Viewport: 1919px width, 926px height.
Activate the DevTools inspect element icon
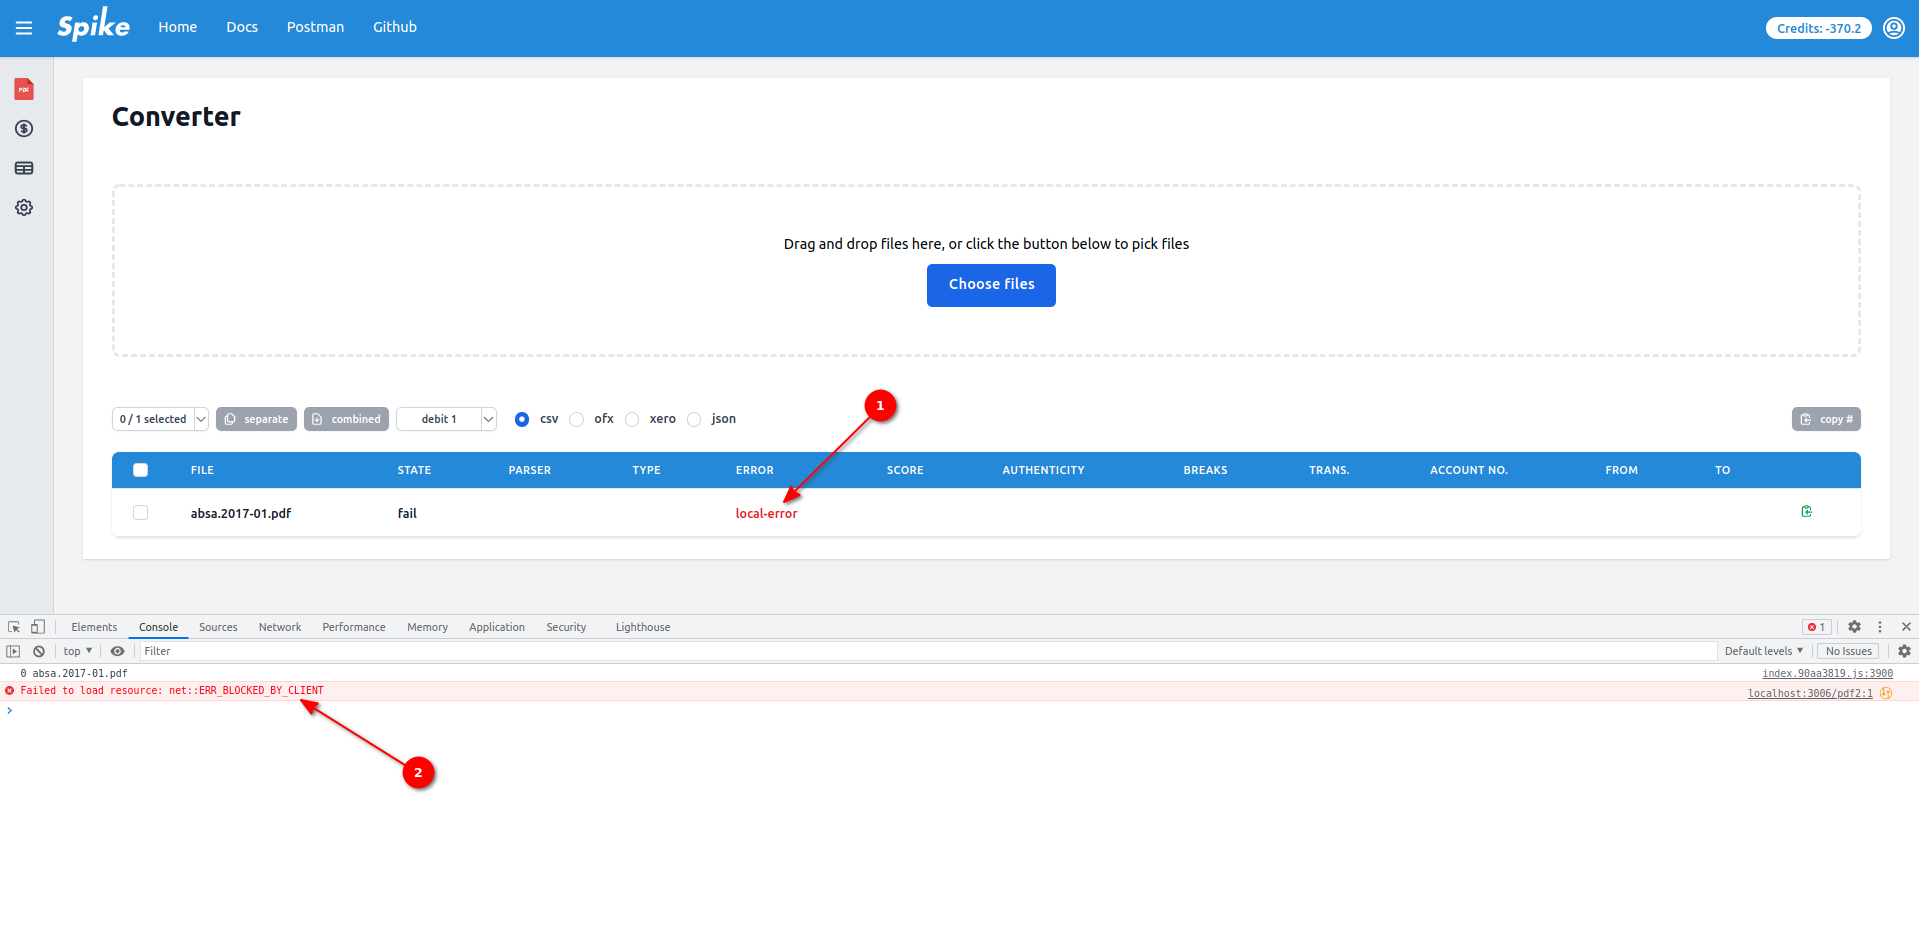(14, 627)
